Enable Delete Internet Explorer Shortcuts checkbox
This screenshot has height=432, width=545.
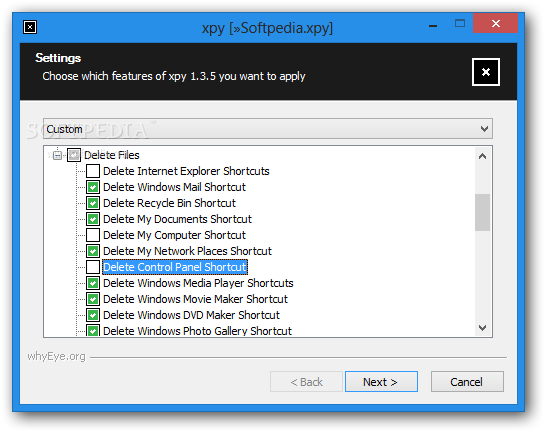(93, 171)
